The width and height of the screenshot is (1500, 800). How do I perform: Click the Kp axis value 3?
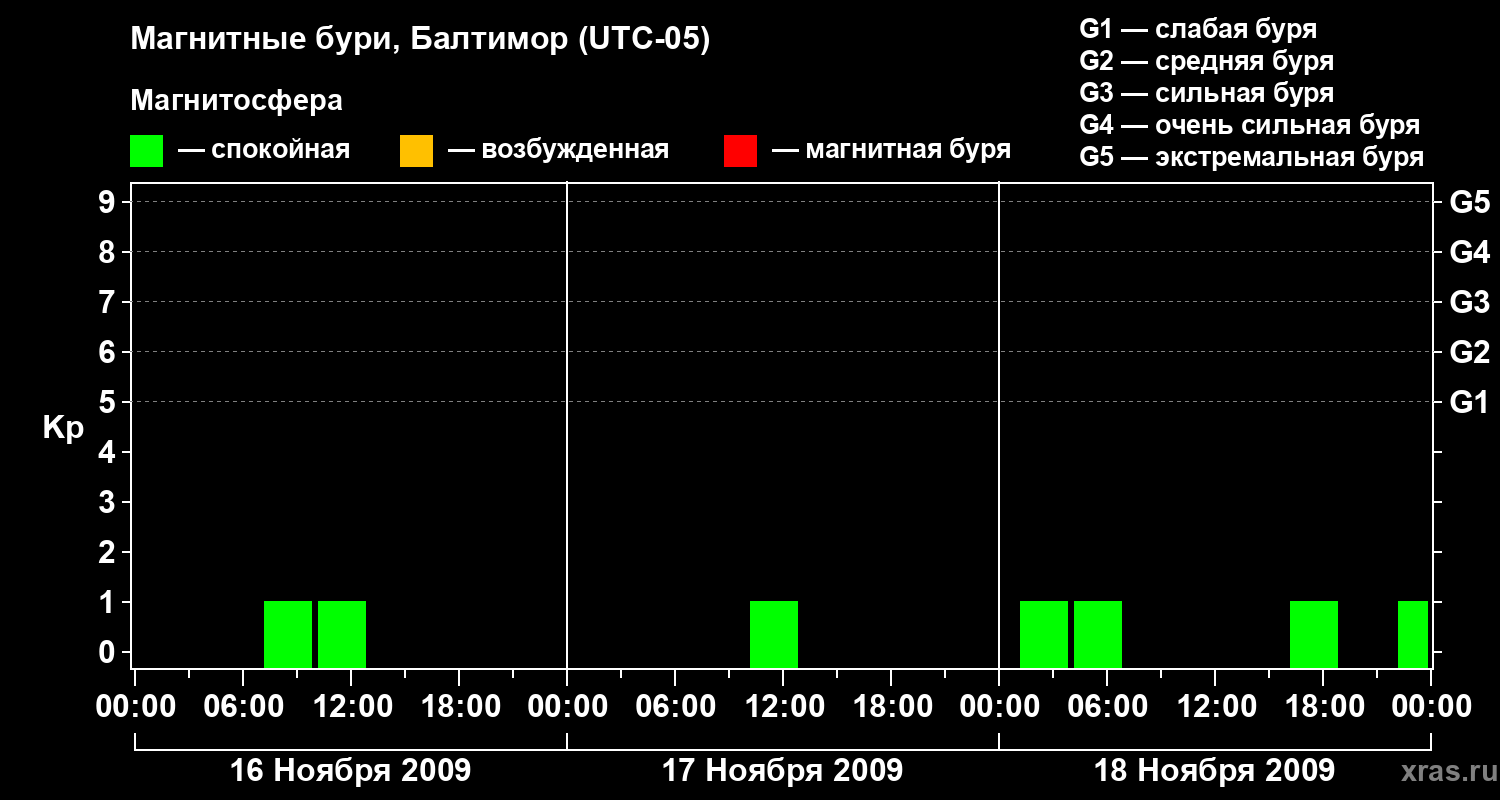coord(109,502)
